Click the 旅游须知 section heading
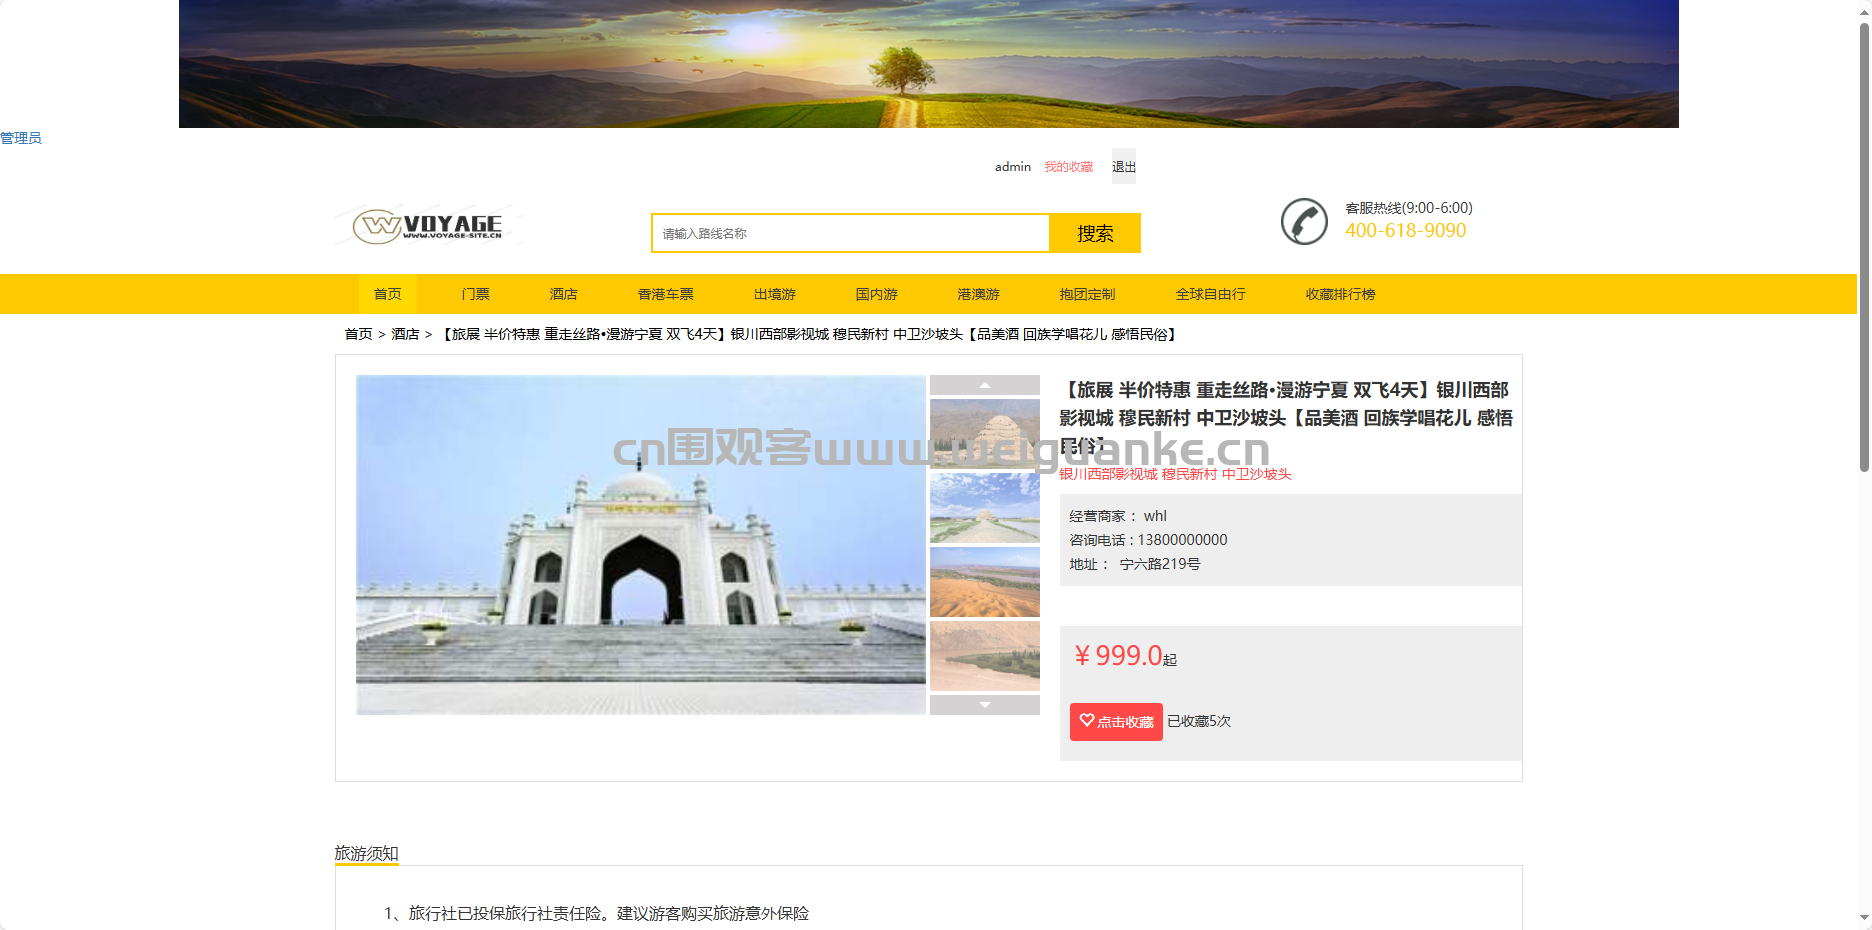The width and height of the screenshot is (1872, 930). [x=366, y=853]
